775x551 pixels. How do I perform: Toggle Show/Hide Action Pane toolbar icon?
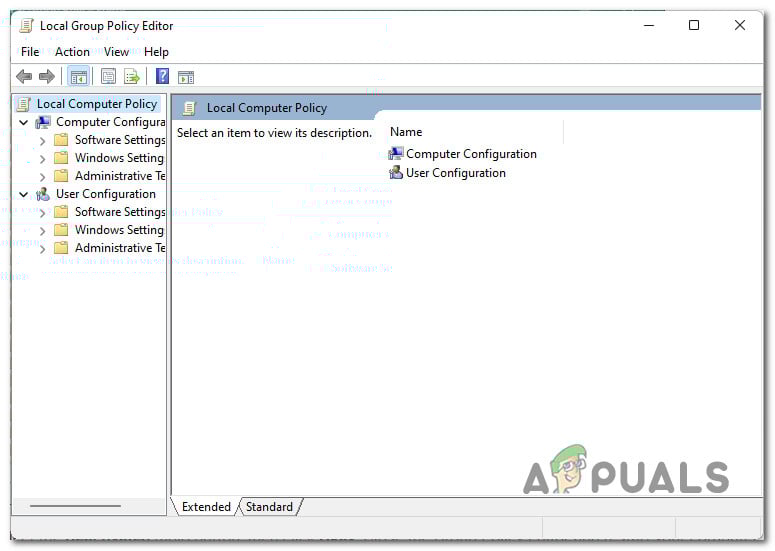pyautogui.click(x=186, y=77)
